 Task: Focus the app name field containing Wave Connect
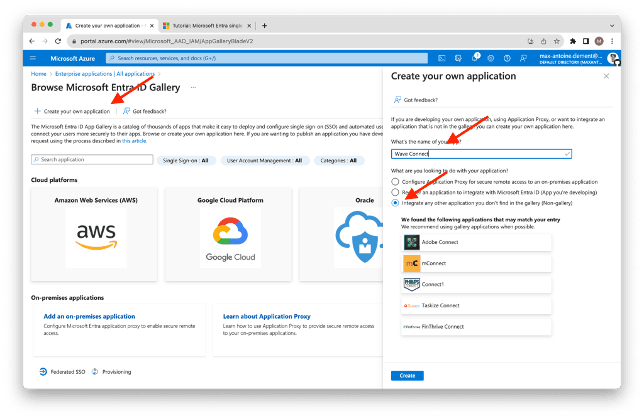point(481,154)
